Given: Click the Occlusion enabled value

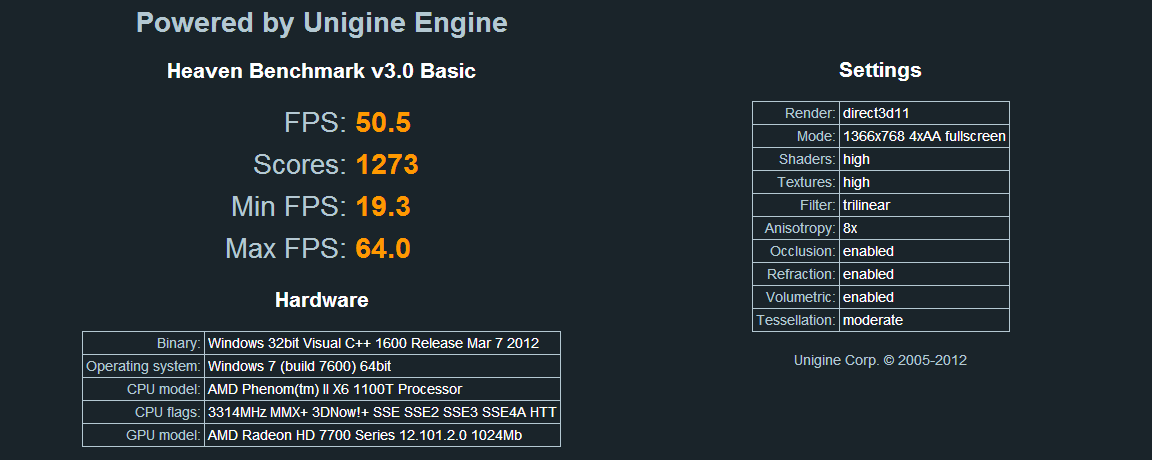Looking at the screenshot, I should (x=868, y=251).
